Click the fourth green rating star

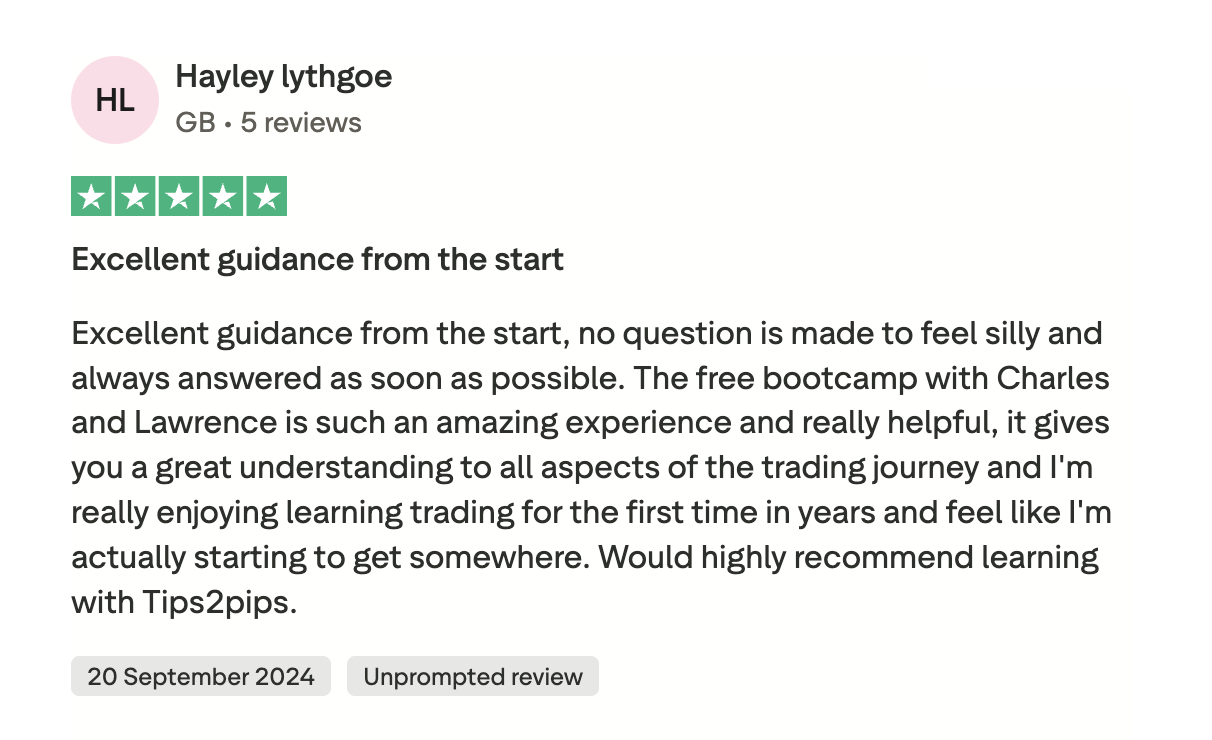pyautogui.click(x=222, y=196)
